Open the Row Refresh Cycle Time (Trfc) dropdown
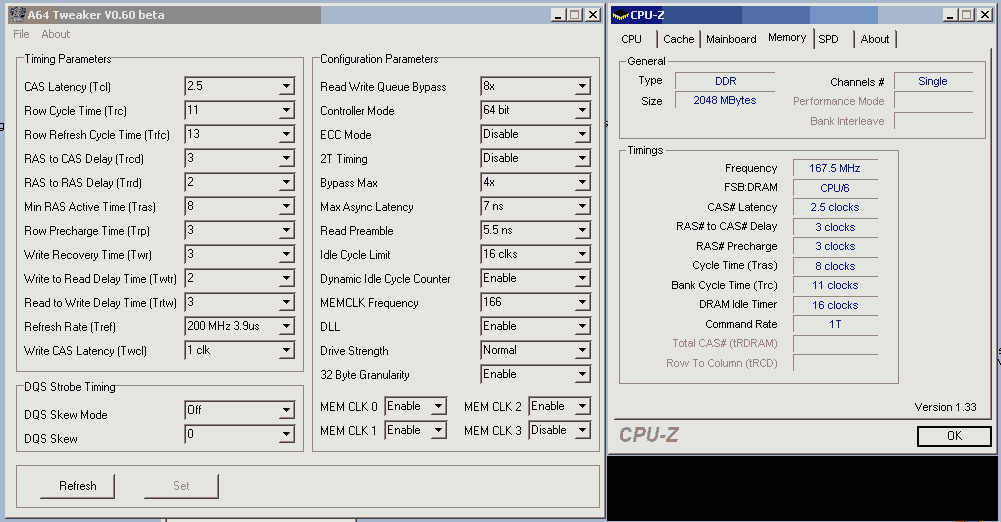 click(287, 135)
